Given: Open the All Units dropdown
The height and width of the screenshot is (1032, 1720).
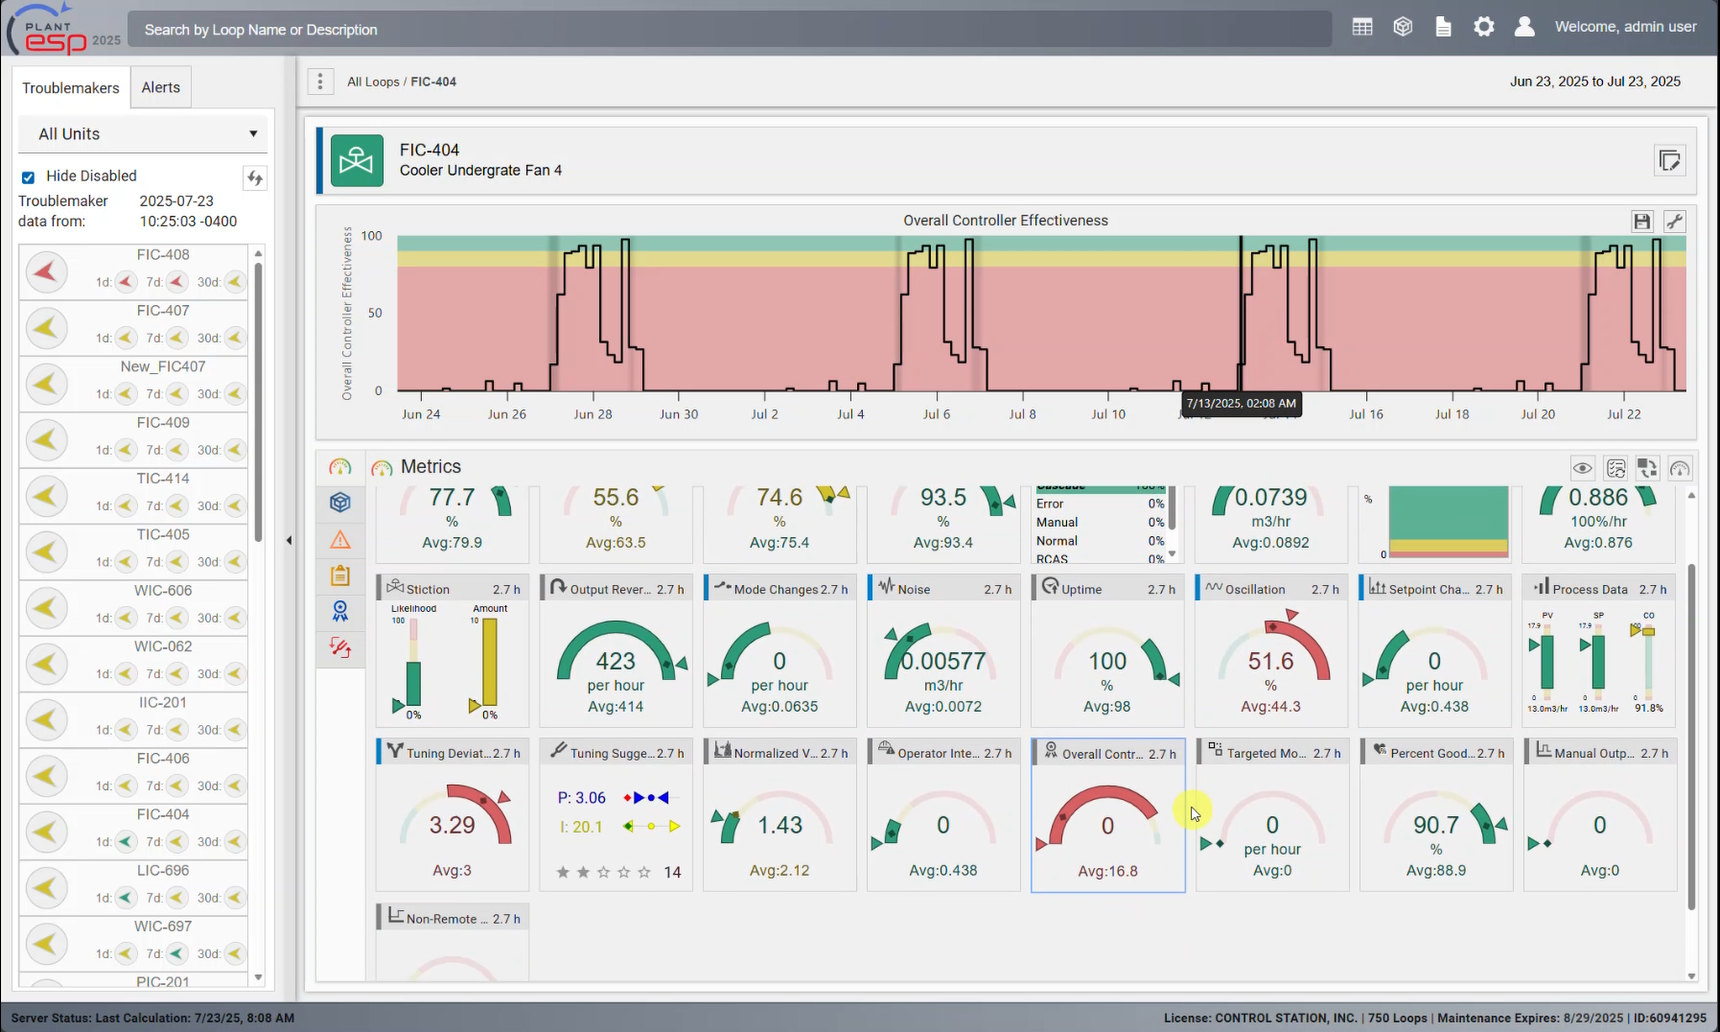Looking at the screenshot, I should (x=145, y=134).
